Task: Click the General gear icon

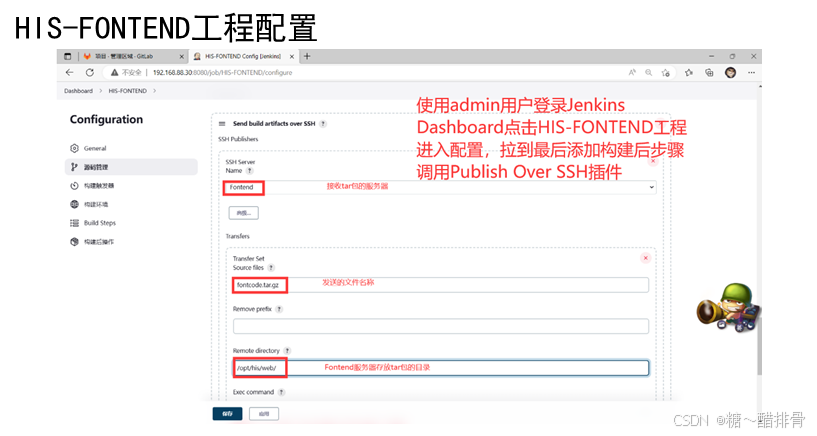Action: 75,148
